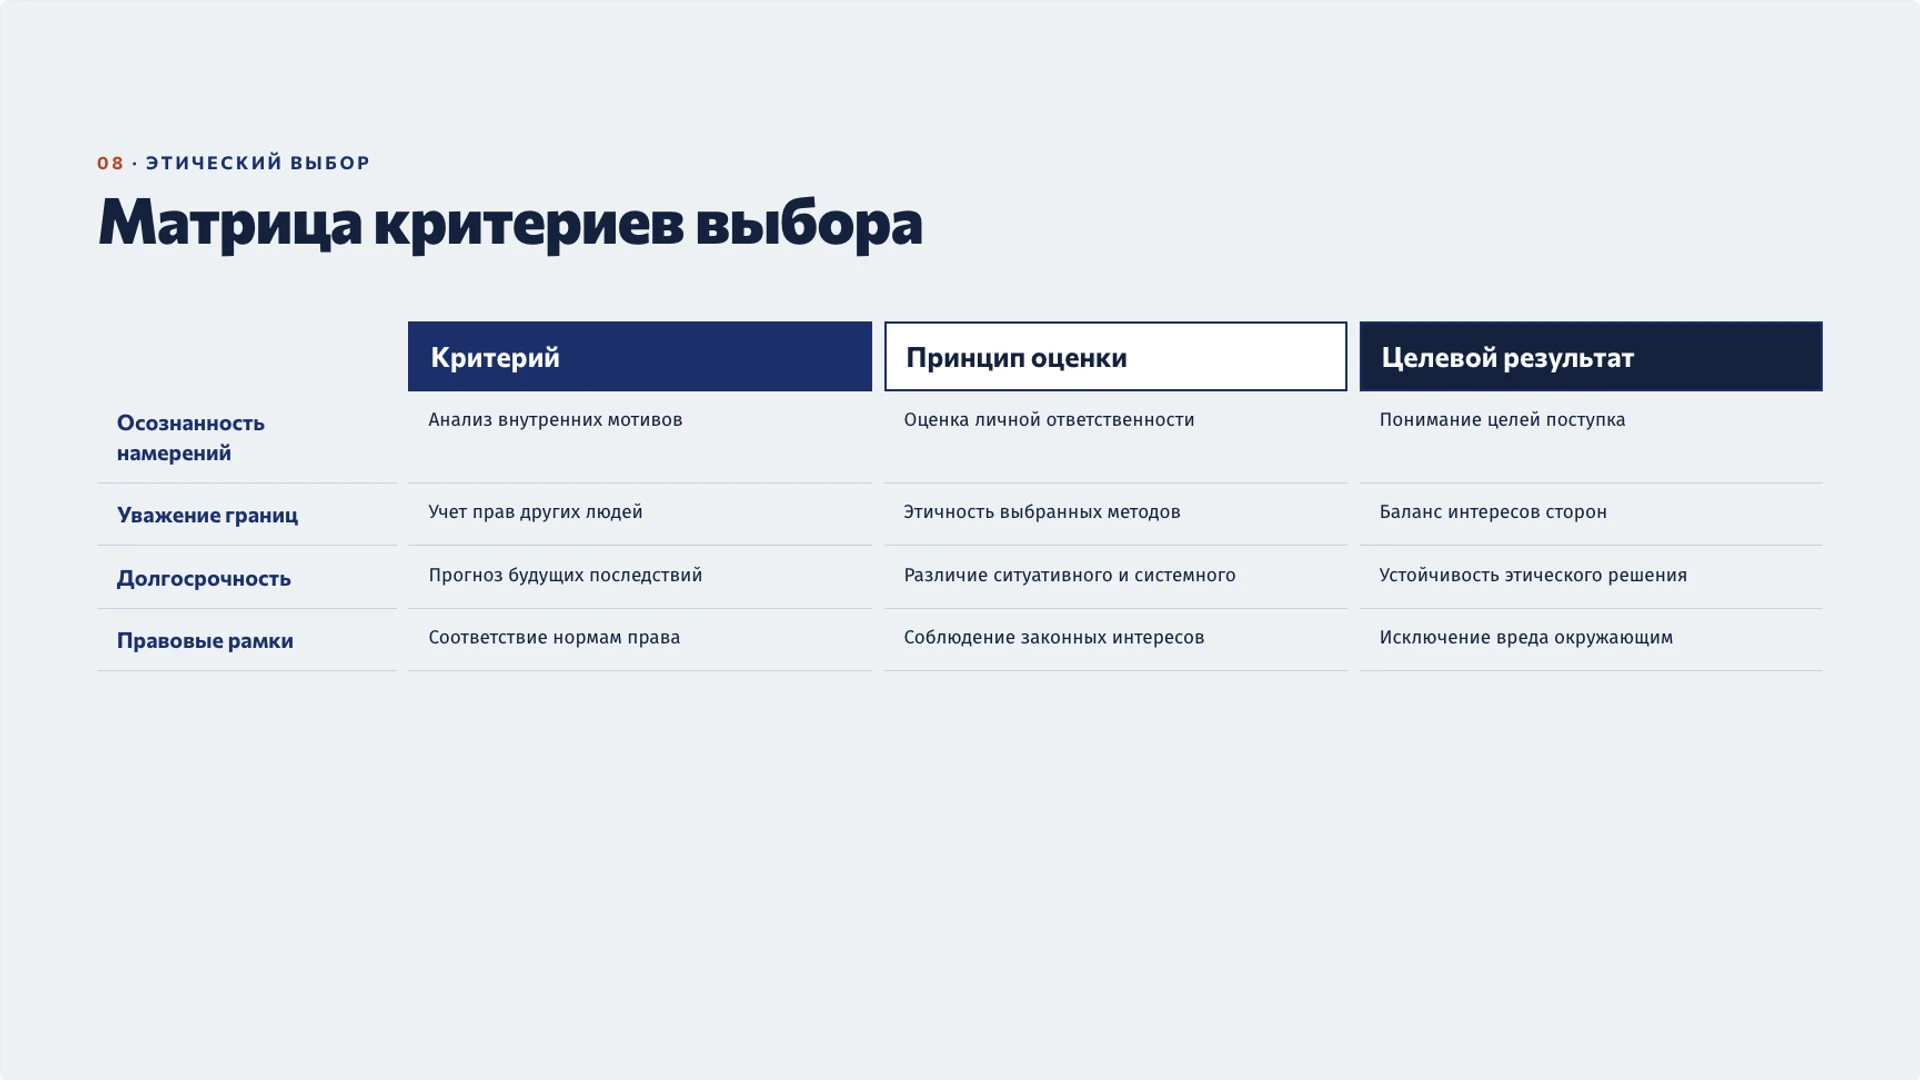Click the orange slide number '08'

click(111, 163)
